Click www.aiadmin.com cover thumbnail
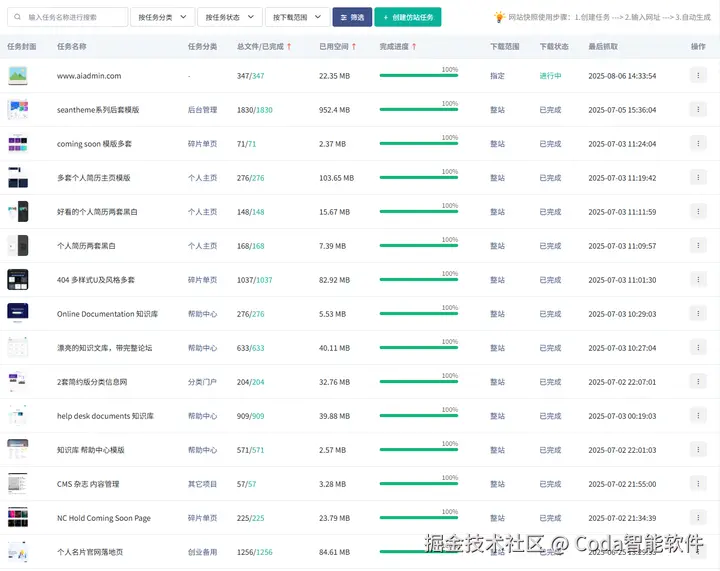The height and width of the screenshot is (571, 720). tap(18, 75)
